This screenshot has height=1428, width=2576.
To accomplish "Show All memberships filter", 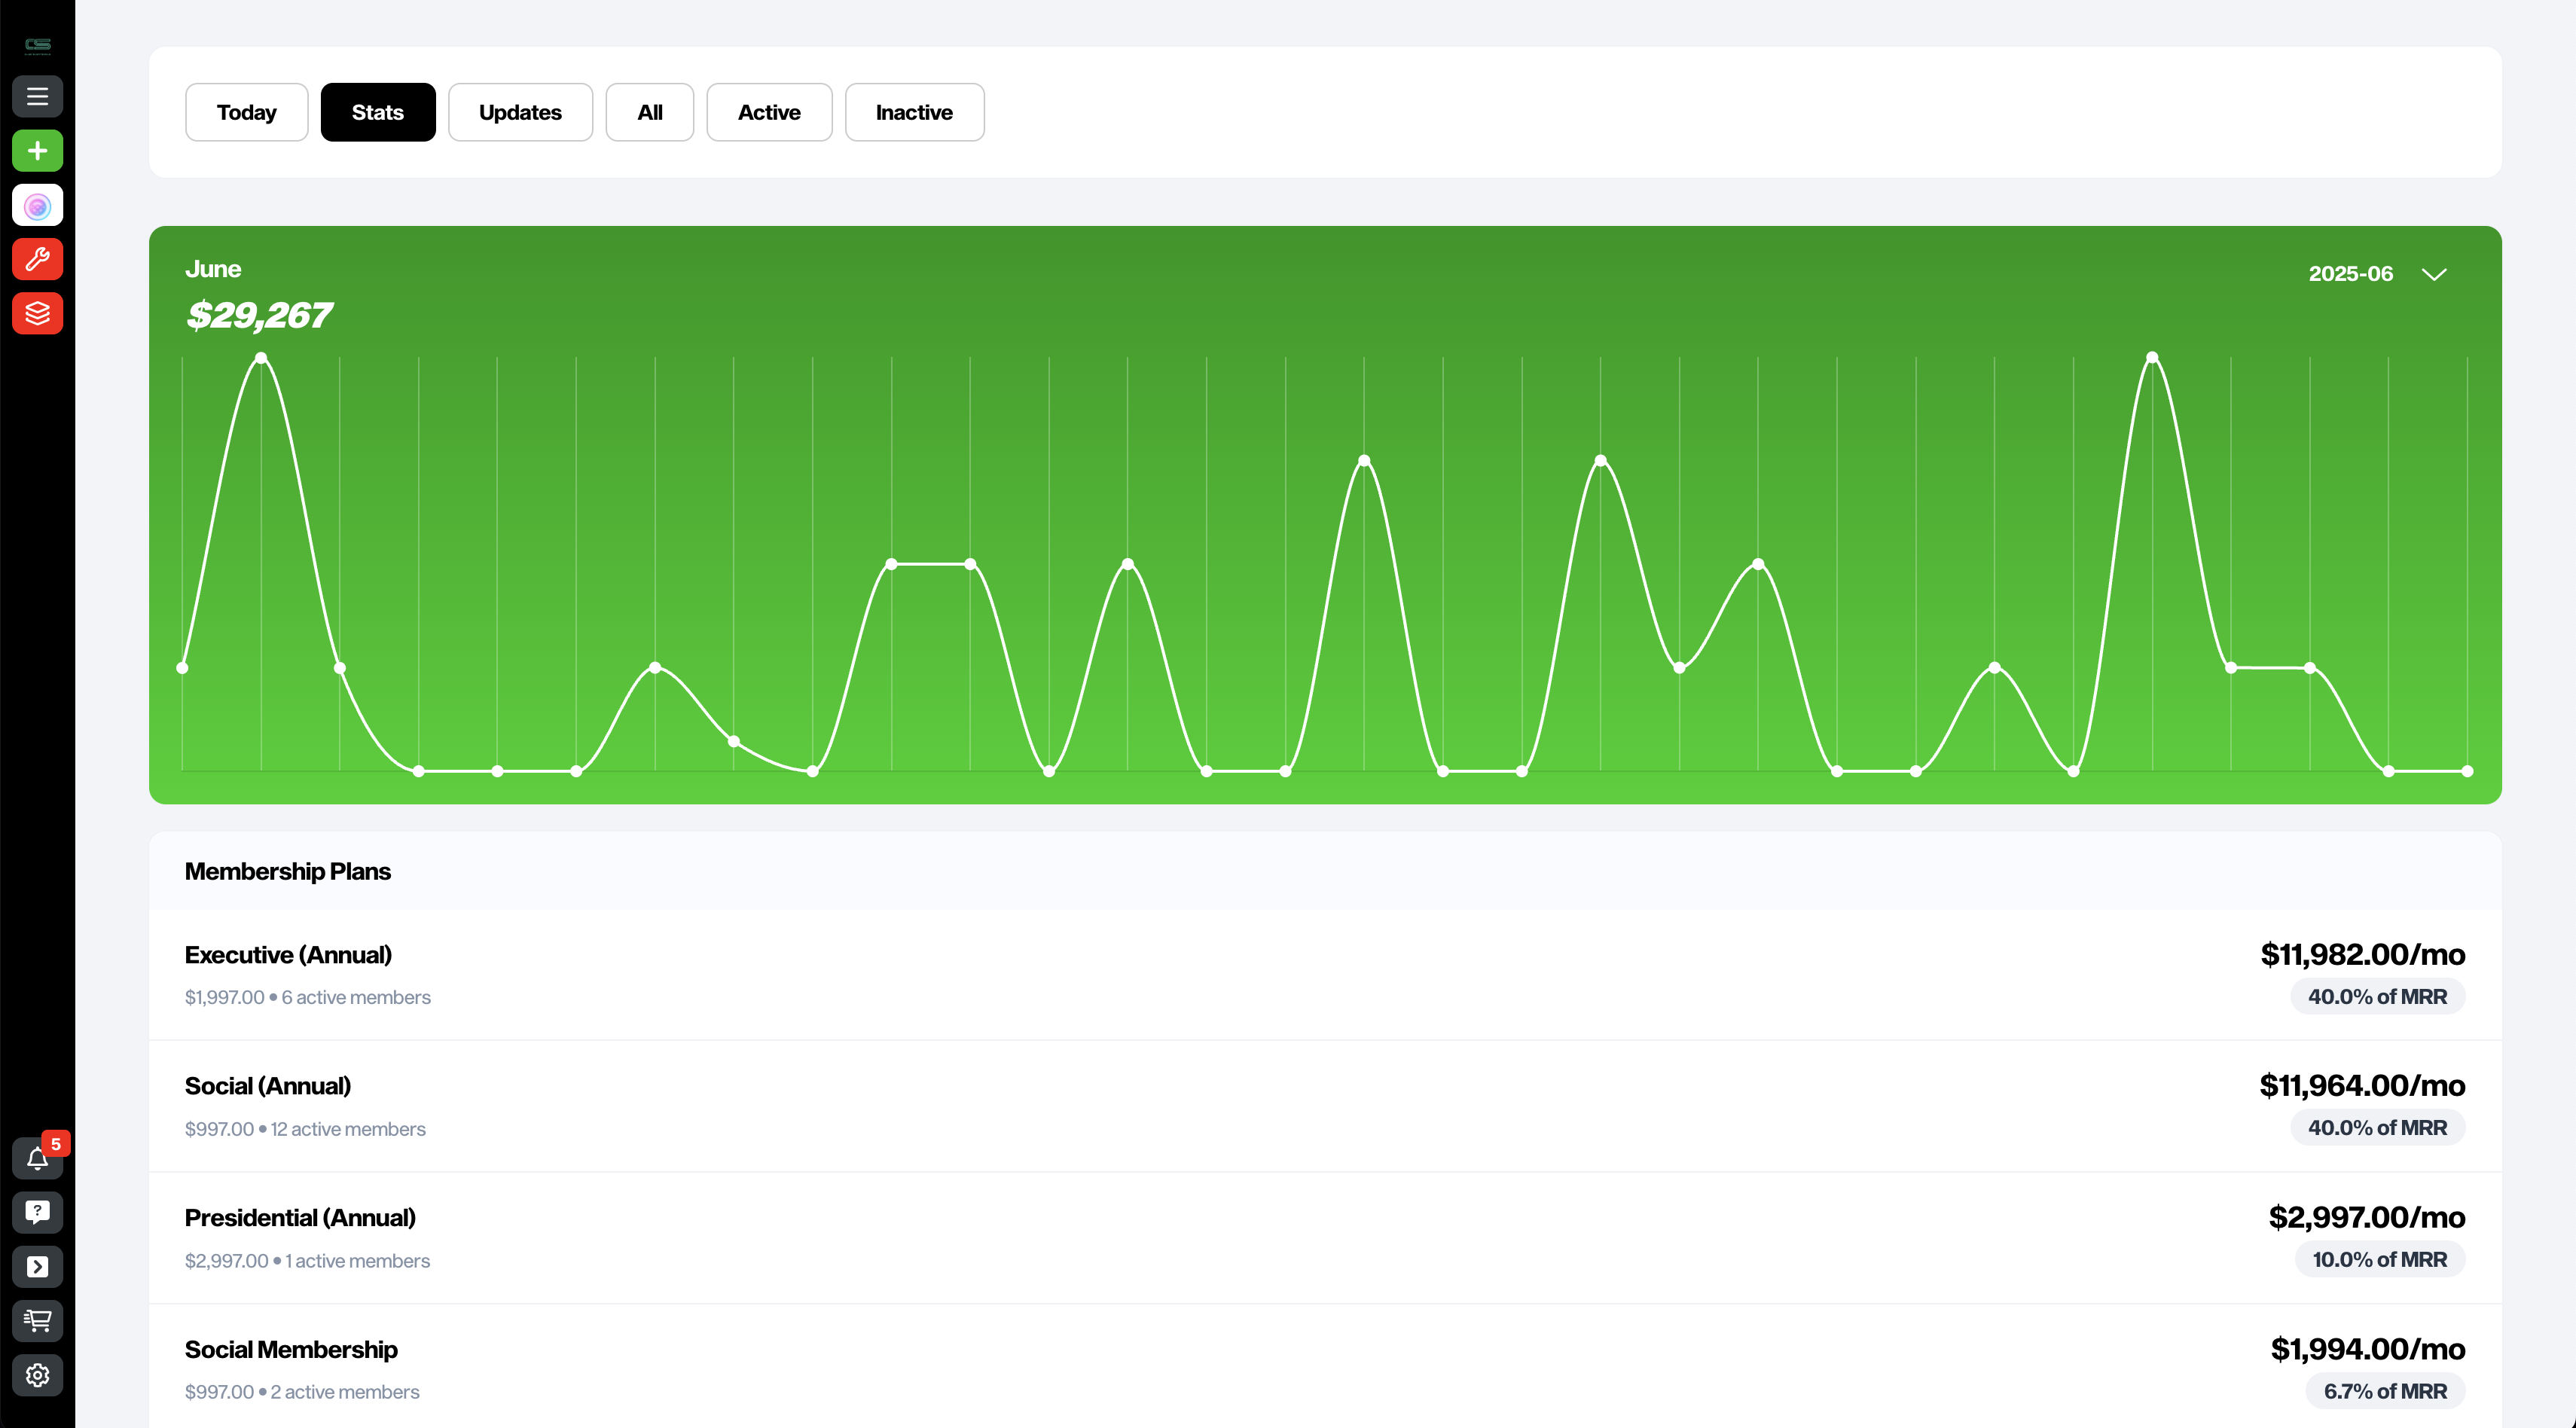I will [649, 112].
